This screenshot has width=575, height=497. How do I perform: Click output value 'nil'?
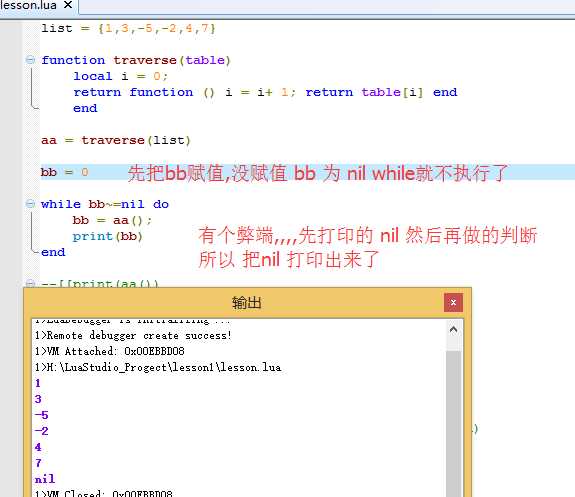click(45, 479)
